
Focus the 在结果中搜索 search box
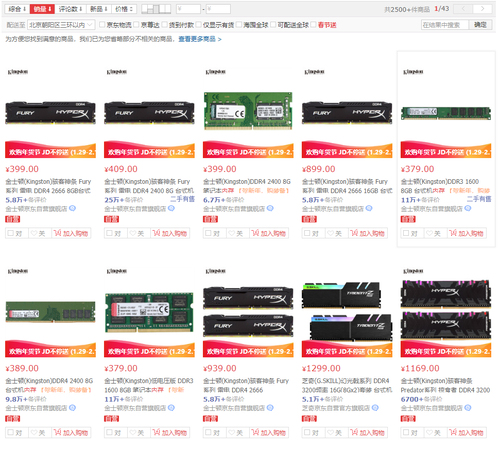(x=445, y=25)
